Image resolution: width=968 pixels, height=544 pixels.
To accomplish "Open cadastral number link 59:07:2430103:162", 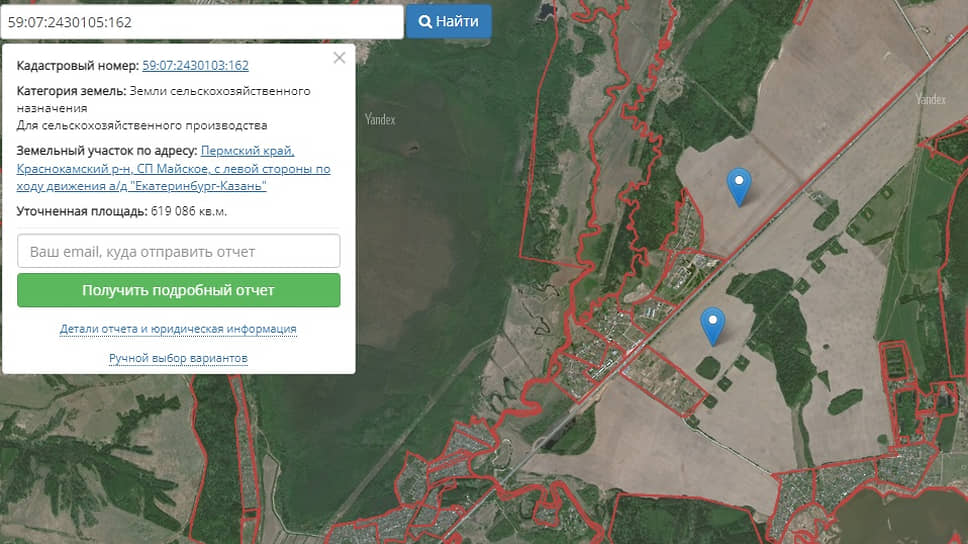I will pos(195,66).
